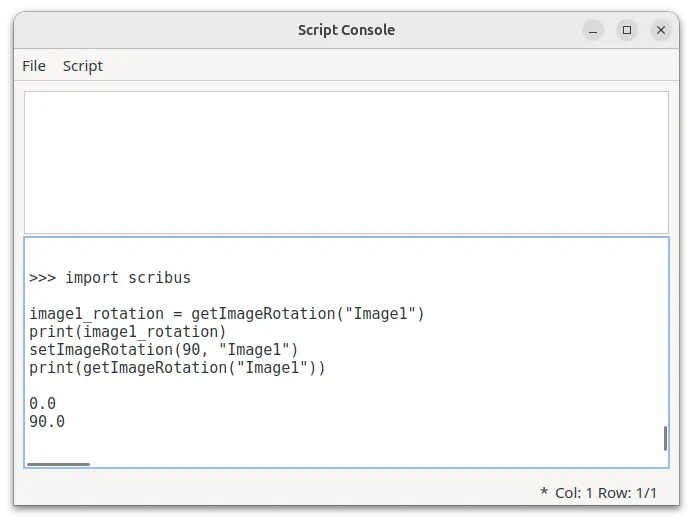Viewport: 693px width, 522px height.
Task: Click the Col and Row position indicator
Action: click(606, 493)
